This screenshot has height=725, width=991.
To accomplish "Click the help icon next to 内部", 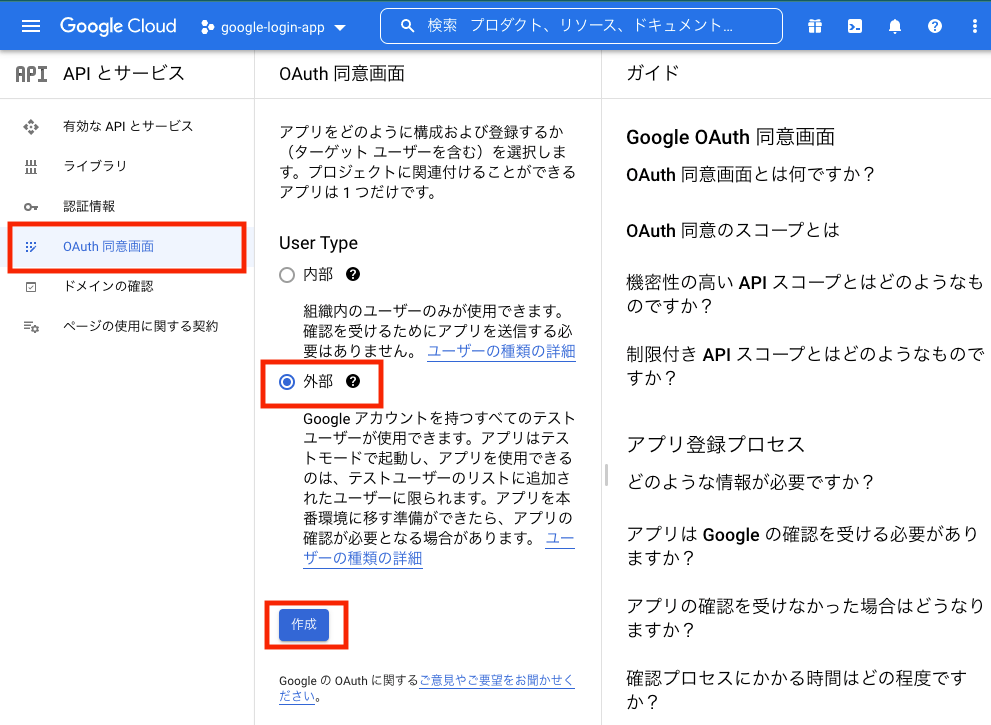I will click(353, 274).
